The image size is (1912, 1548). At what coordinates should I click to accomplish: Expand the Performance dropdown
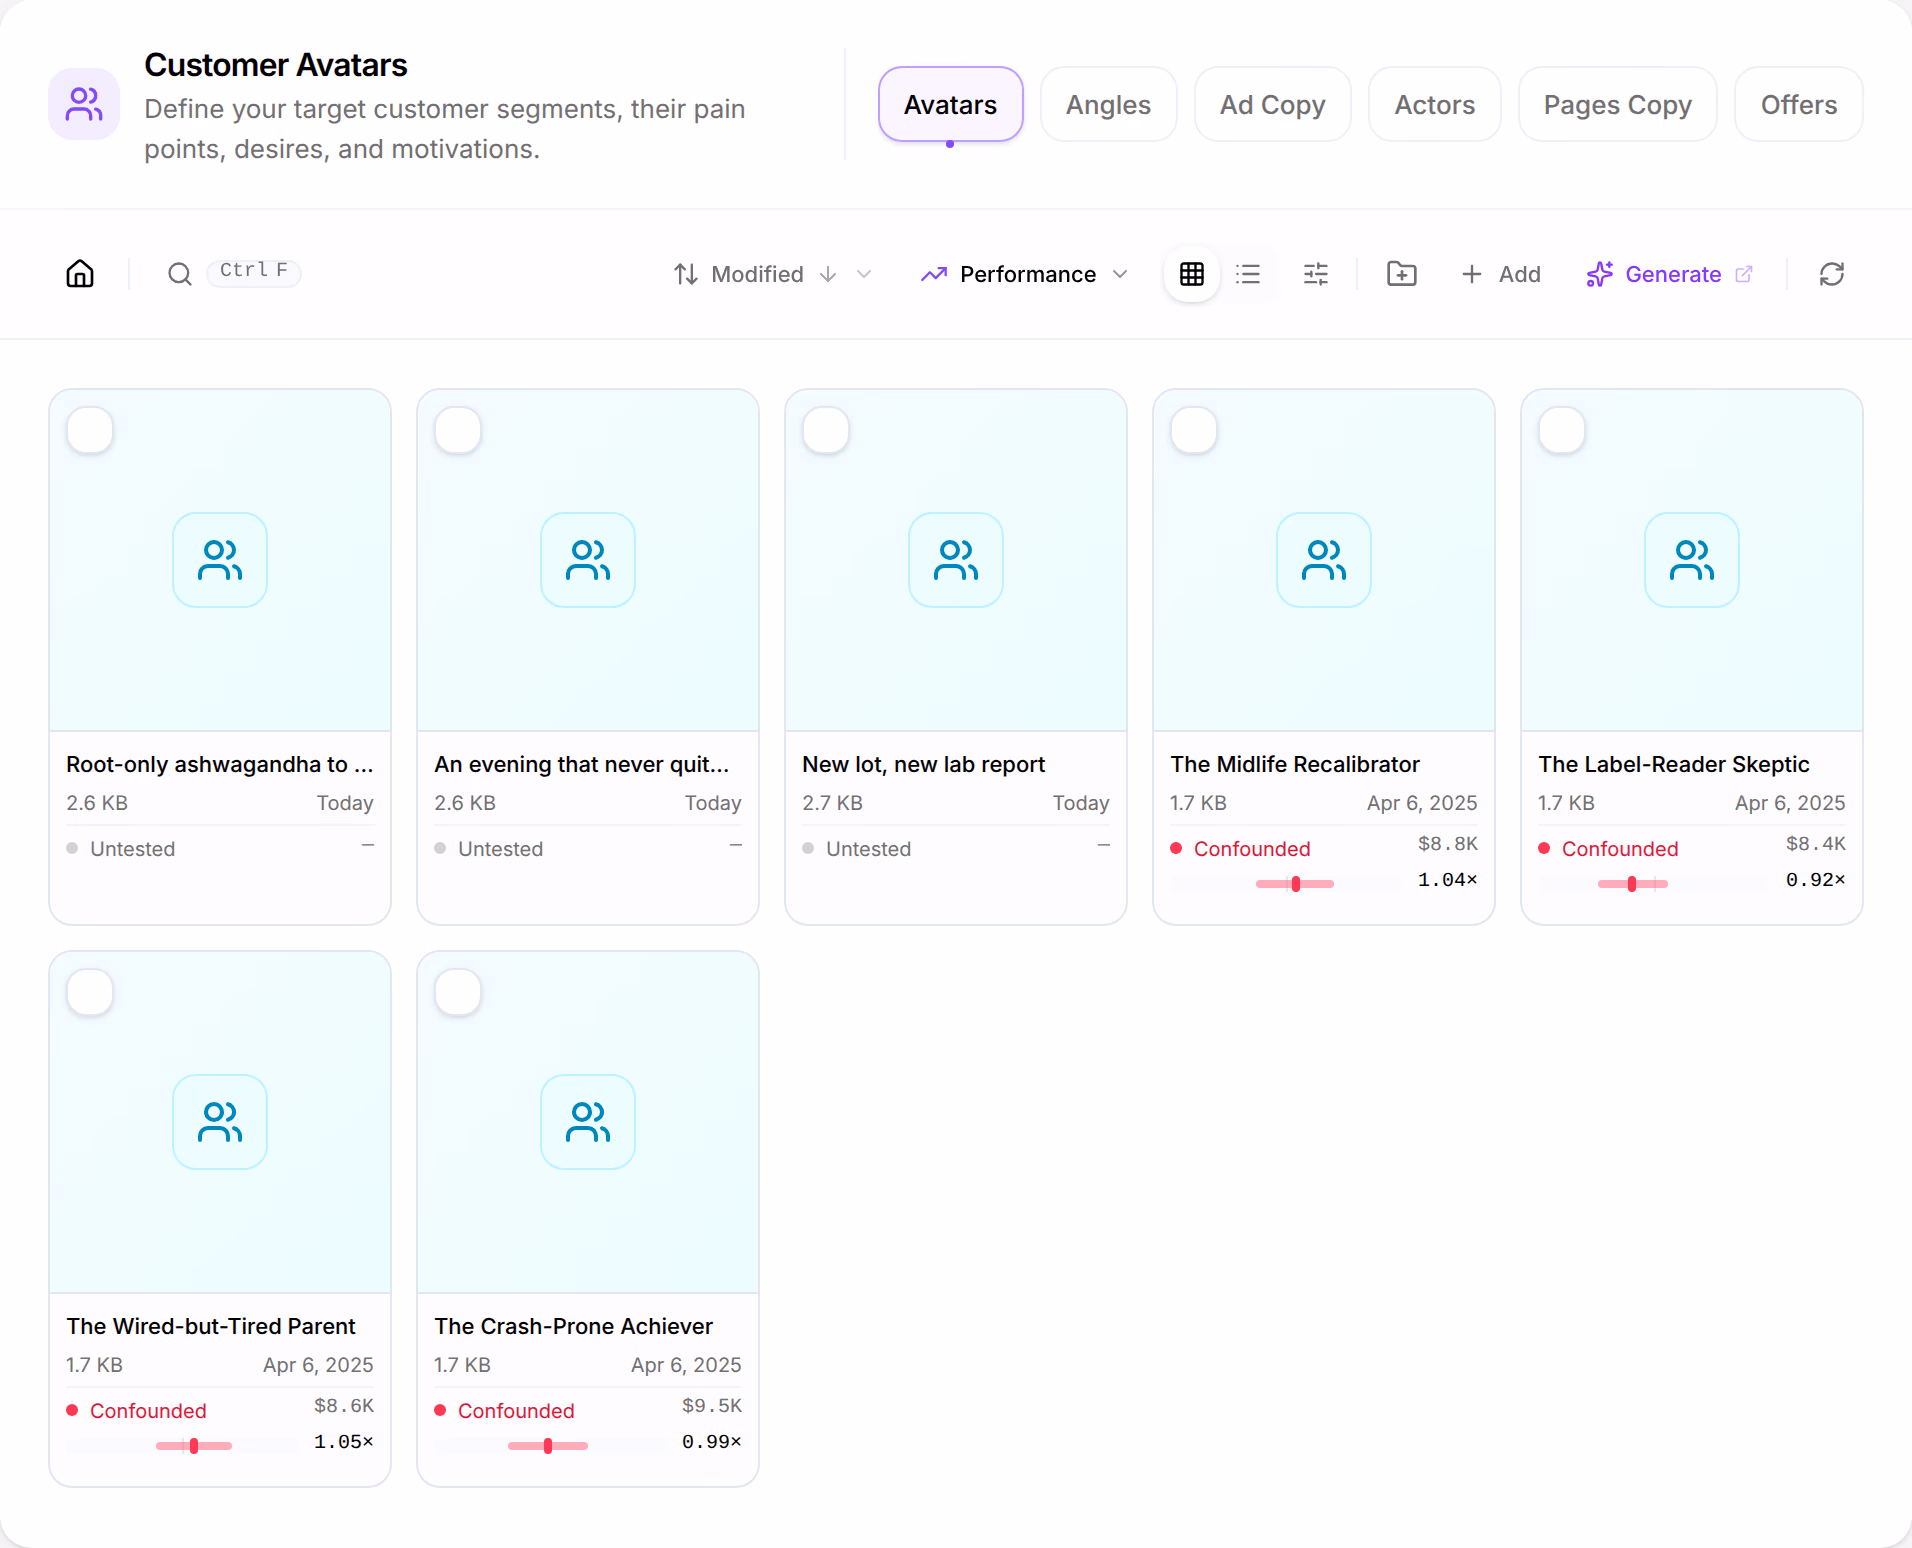[x=1026, y=274]
